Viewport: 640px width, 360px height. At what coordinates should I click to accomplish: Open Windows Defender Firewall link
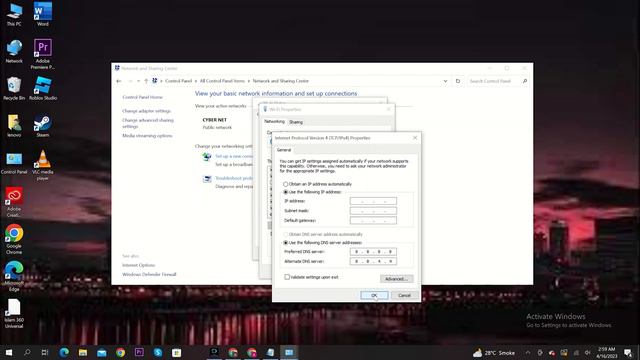point(149,274)
